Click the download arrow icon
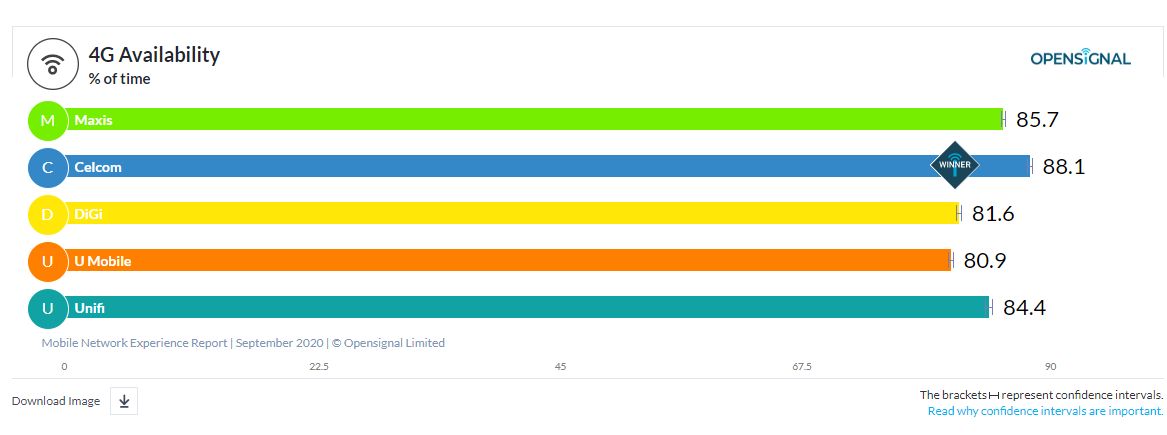 pyautogui.click(x=124, y=401)
